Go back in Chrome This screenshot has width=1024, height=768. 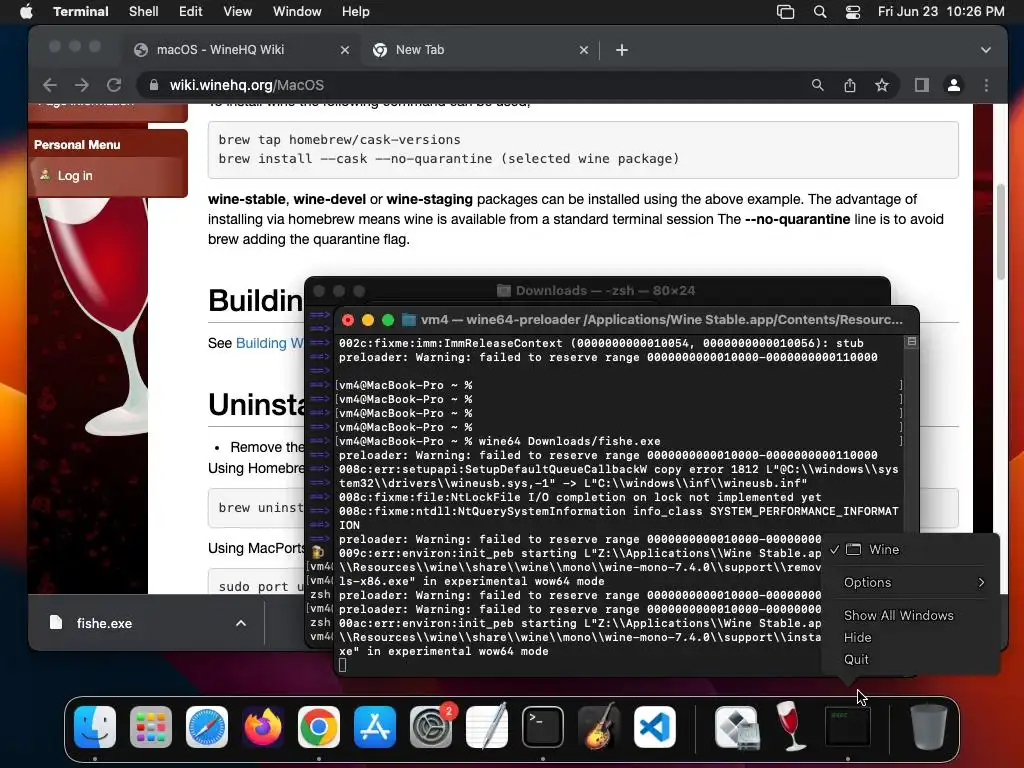[x=50, y=85]
